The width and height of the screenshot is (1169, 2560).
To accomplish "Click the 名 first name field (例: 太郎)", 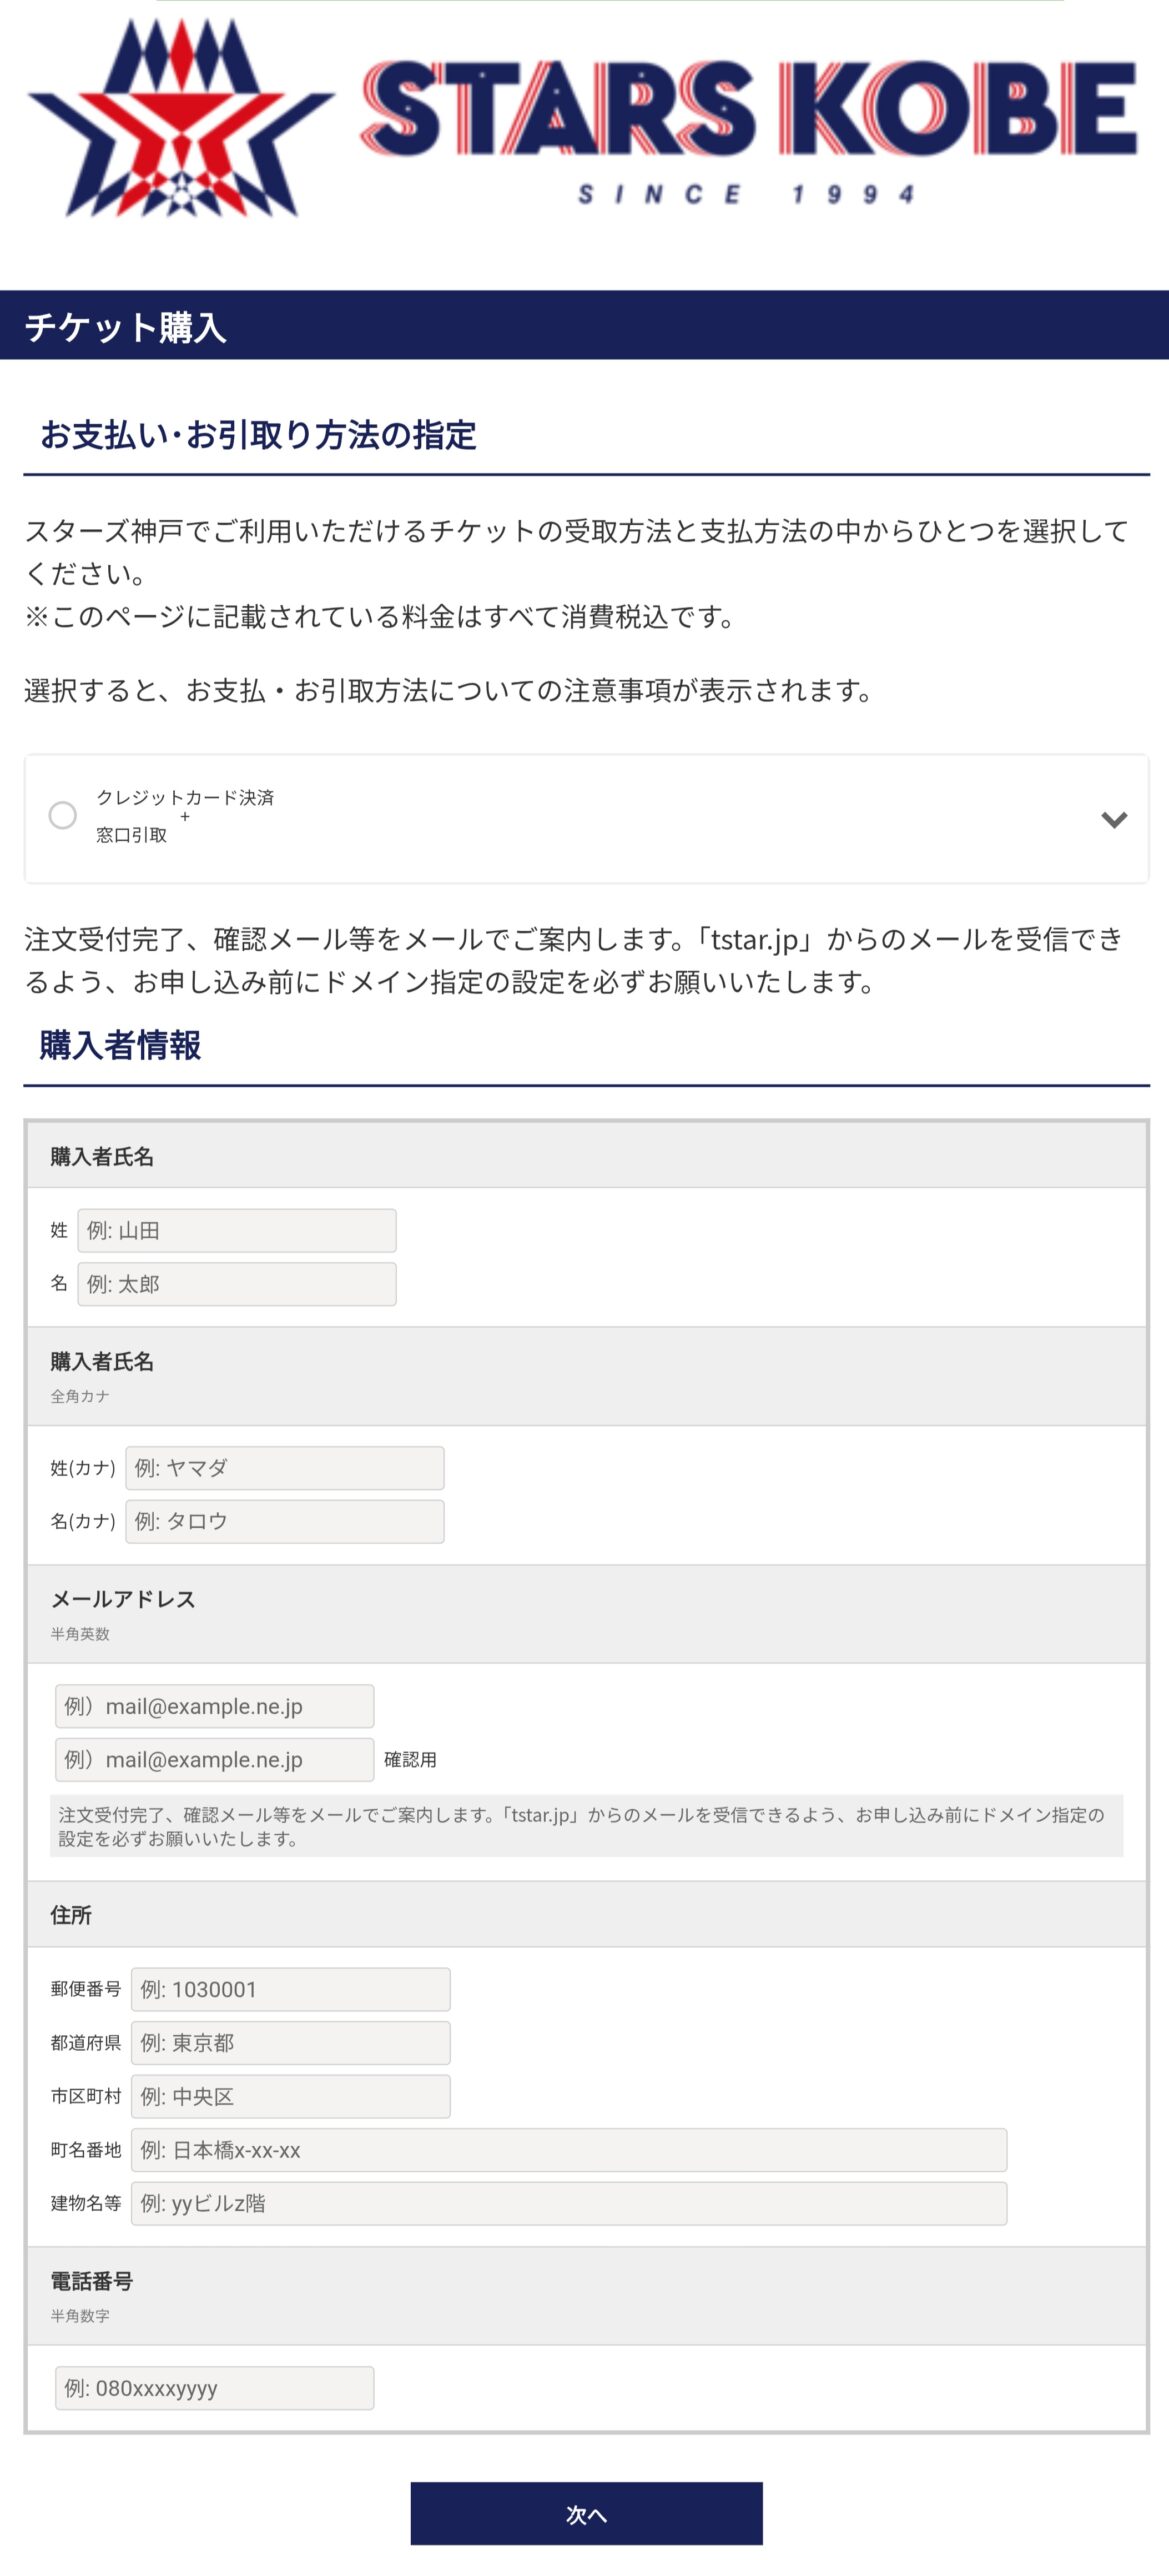I will click(237, 1283).
